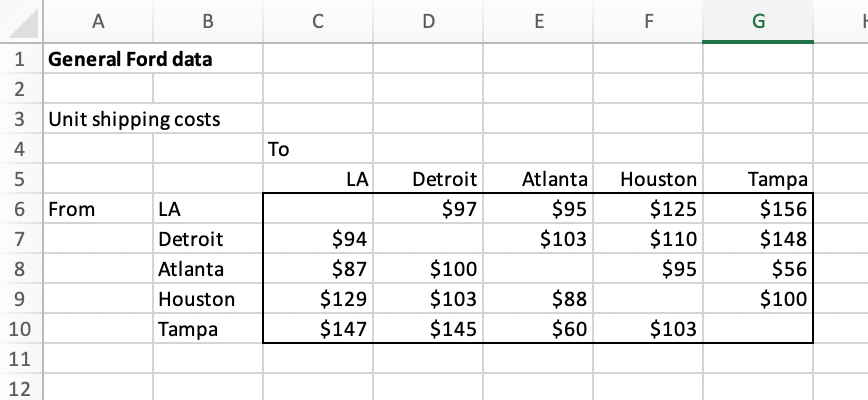Click the $60 Tampa to Atlanta cell
Screen dimensions: 868x400
538,329
